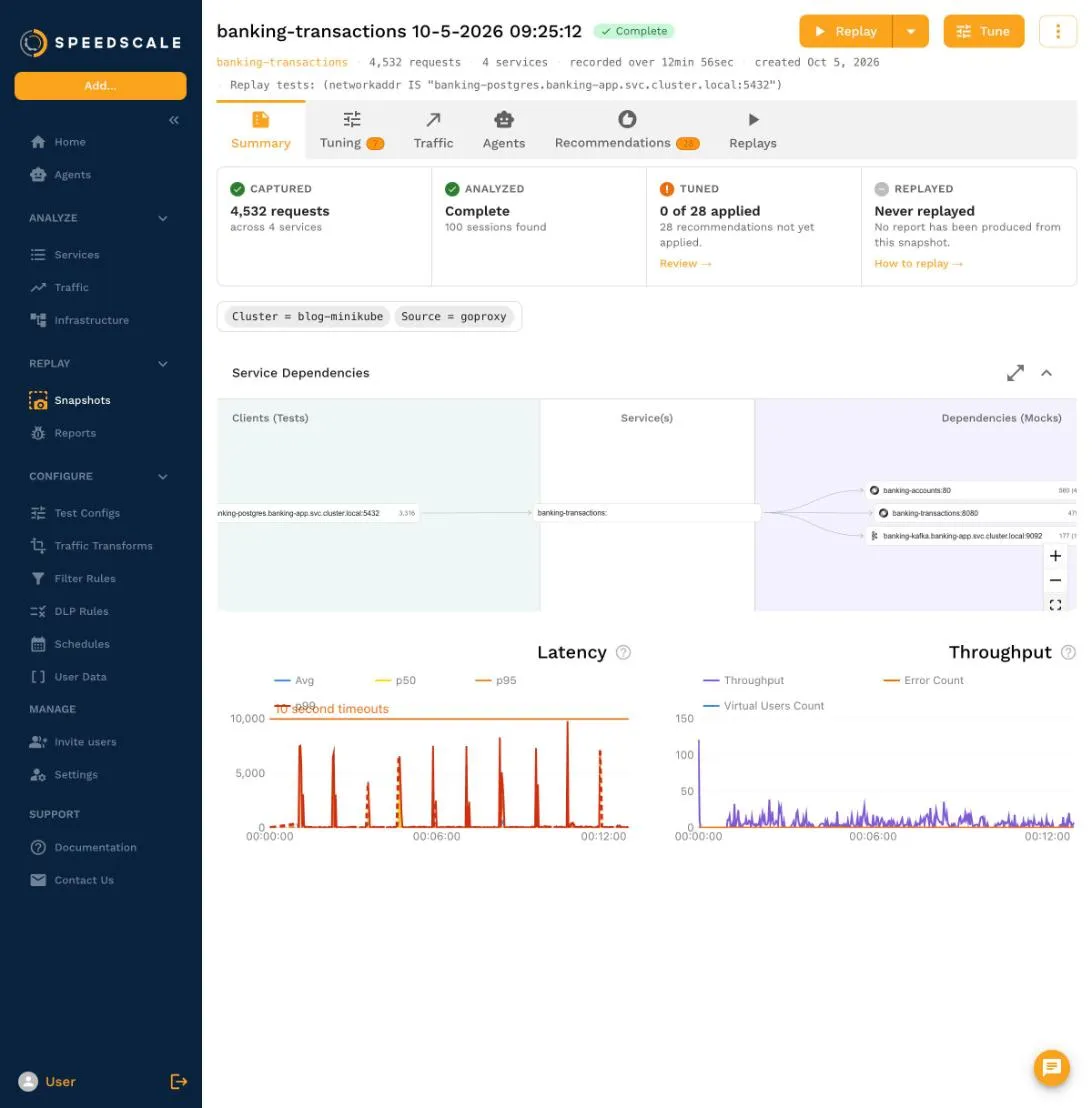Zoom in on the dependency graph

[x=1055, y=556]
